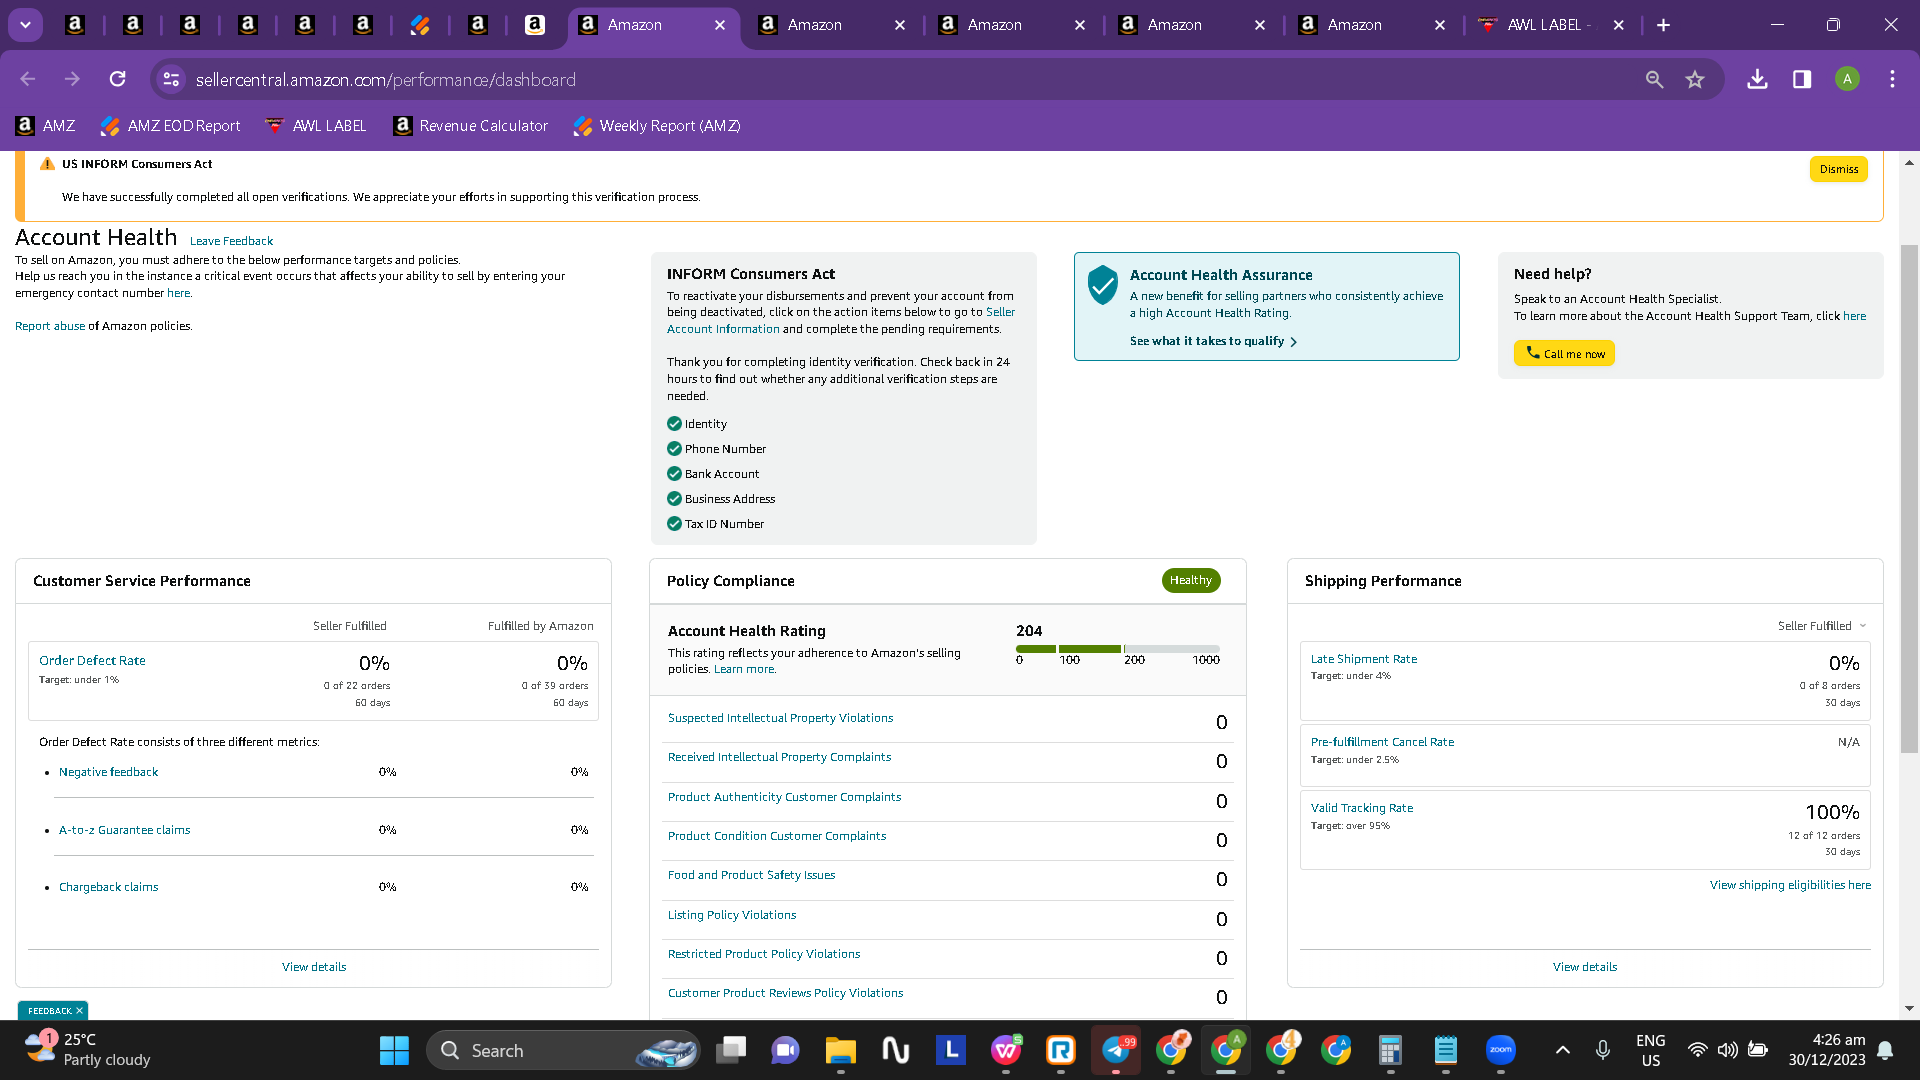Open the browser downloads icon
Screen dimensions: 1920x1080
(1757, 79)
